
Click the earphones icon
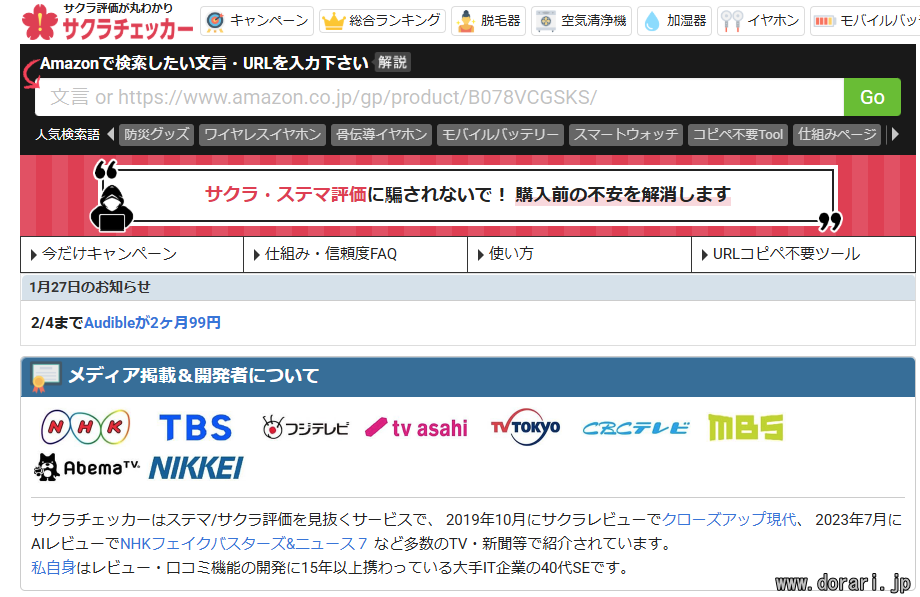point(732,21)
